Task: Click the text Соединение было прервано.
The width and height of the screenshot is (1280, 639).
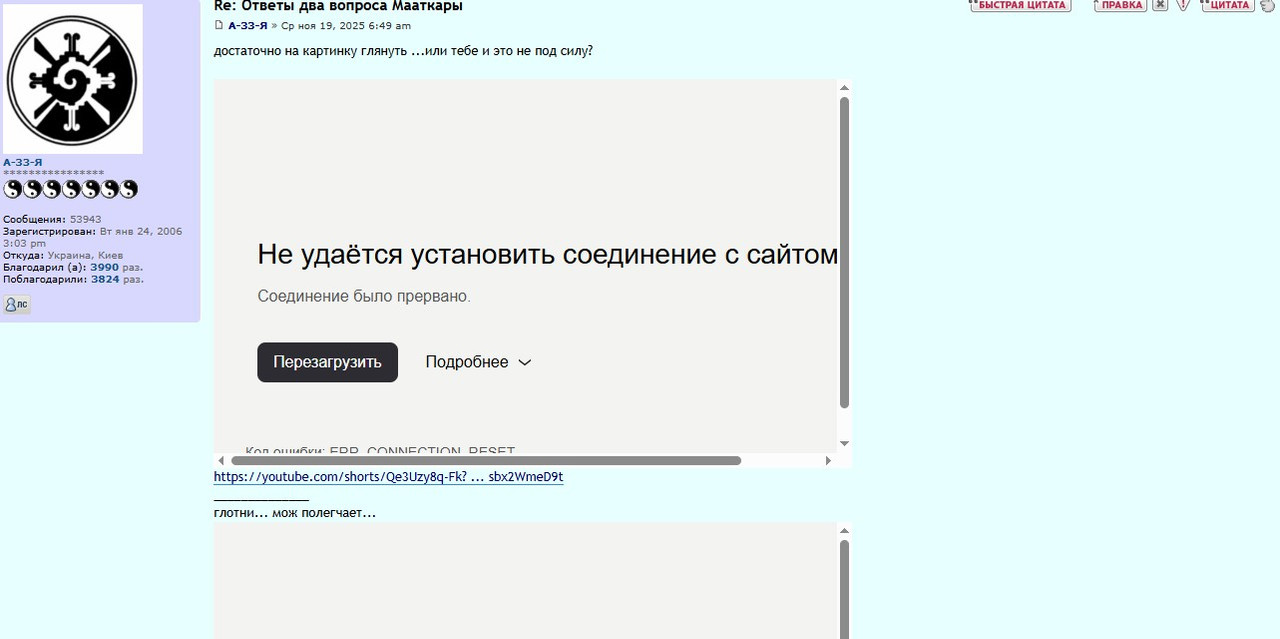Action: point(364,296)
